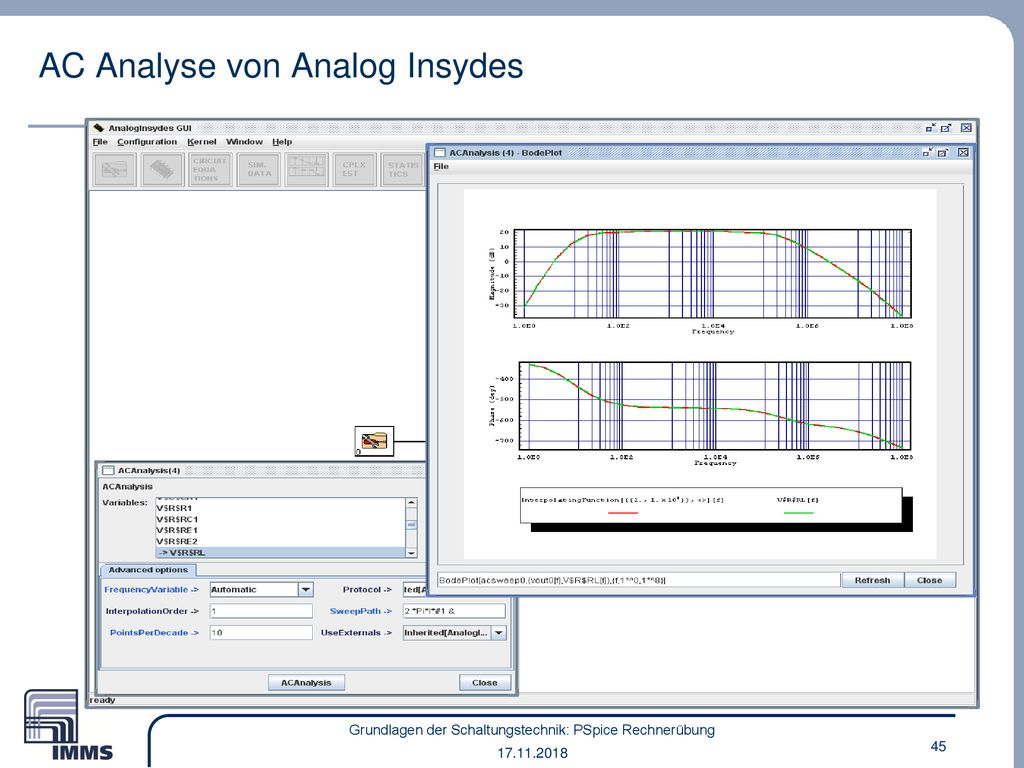Click the InterpolatingFunction legend entry
Image resolution: width=1024 pixels, height=768 pixels.
click(622, 504)
